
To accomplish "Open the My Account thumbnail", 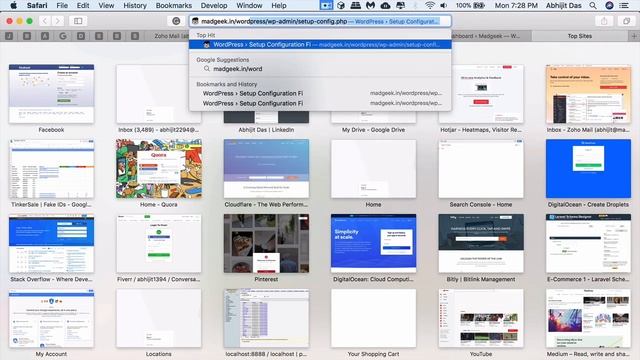I will click(x=51, y=318).
